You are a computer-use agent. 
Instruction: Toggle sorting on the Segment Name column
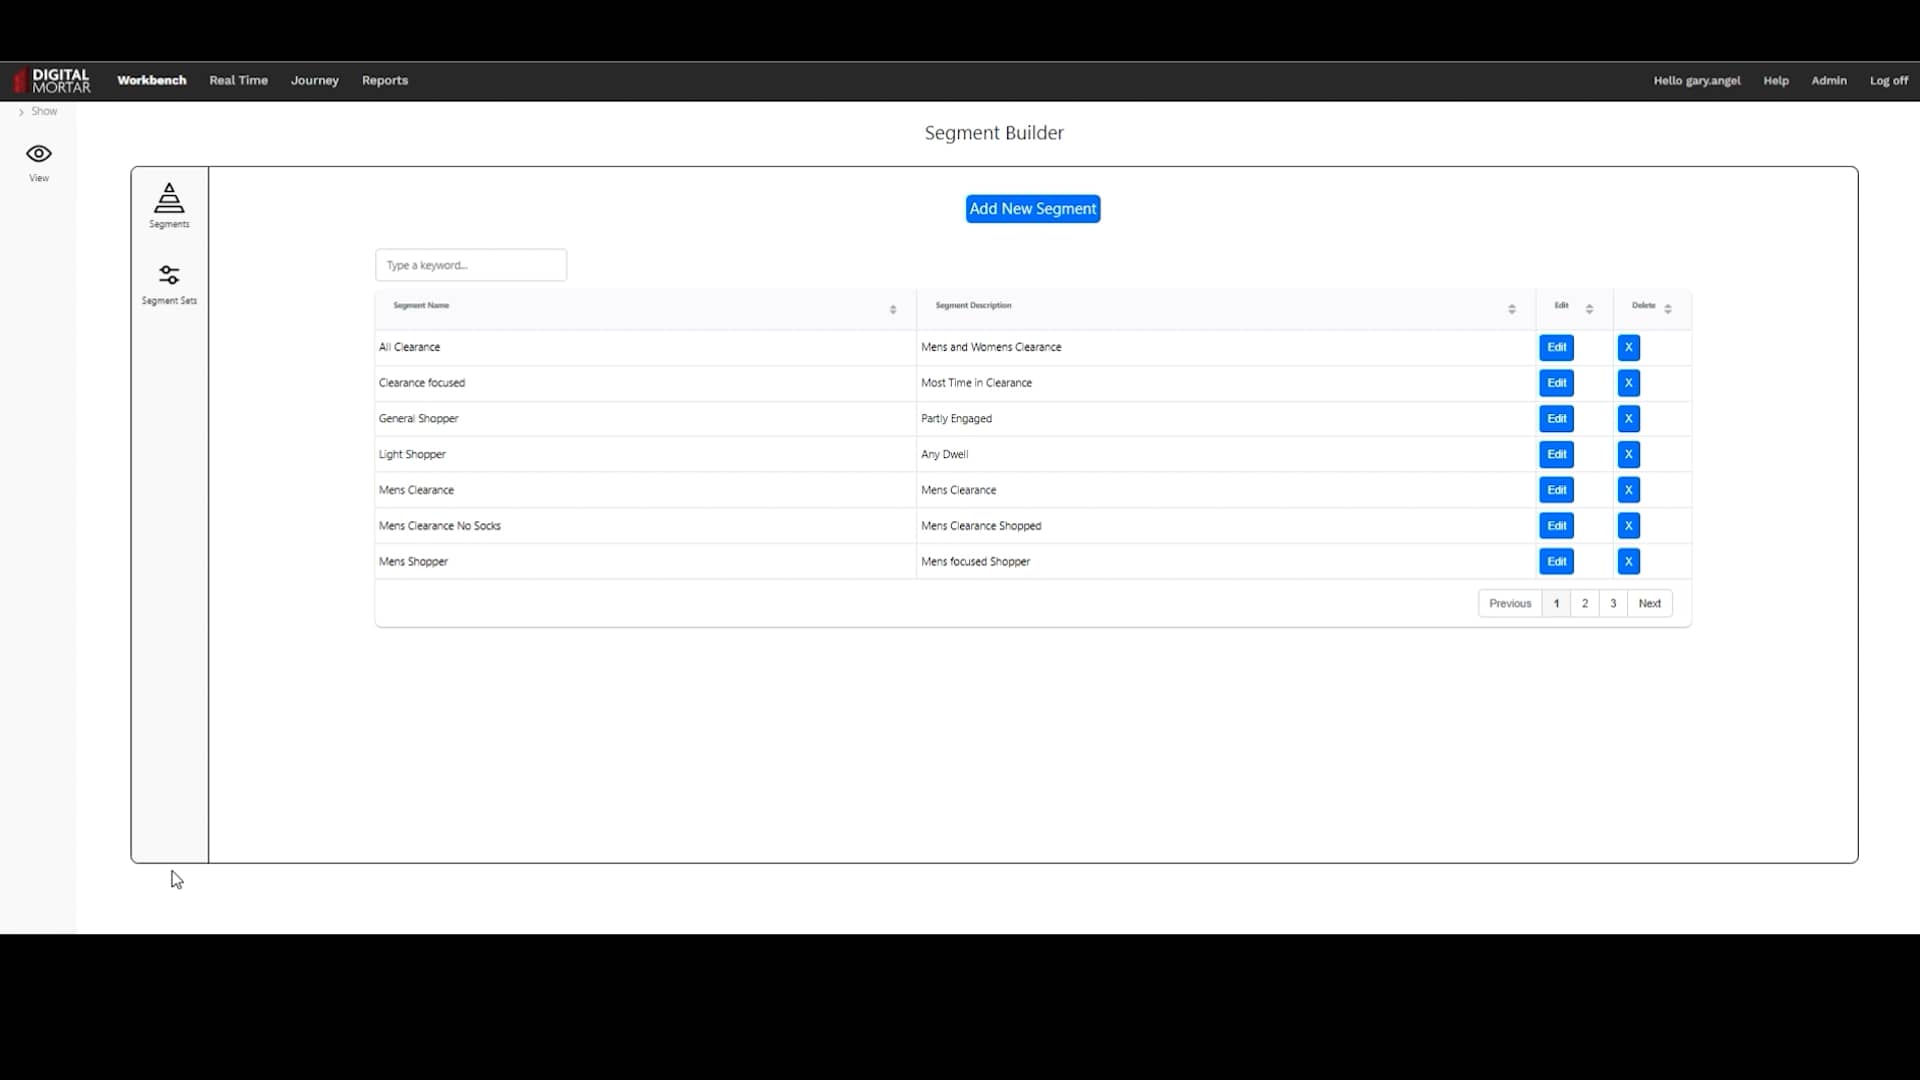click(x=893, y=309)
